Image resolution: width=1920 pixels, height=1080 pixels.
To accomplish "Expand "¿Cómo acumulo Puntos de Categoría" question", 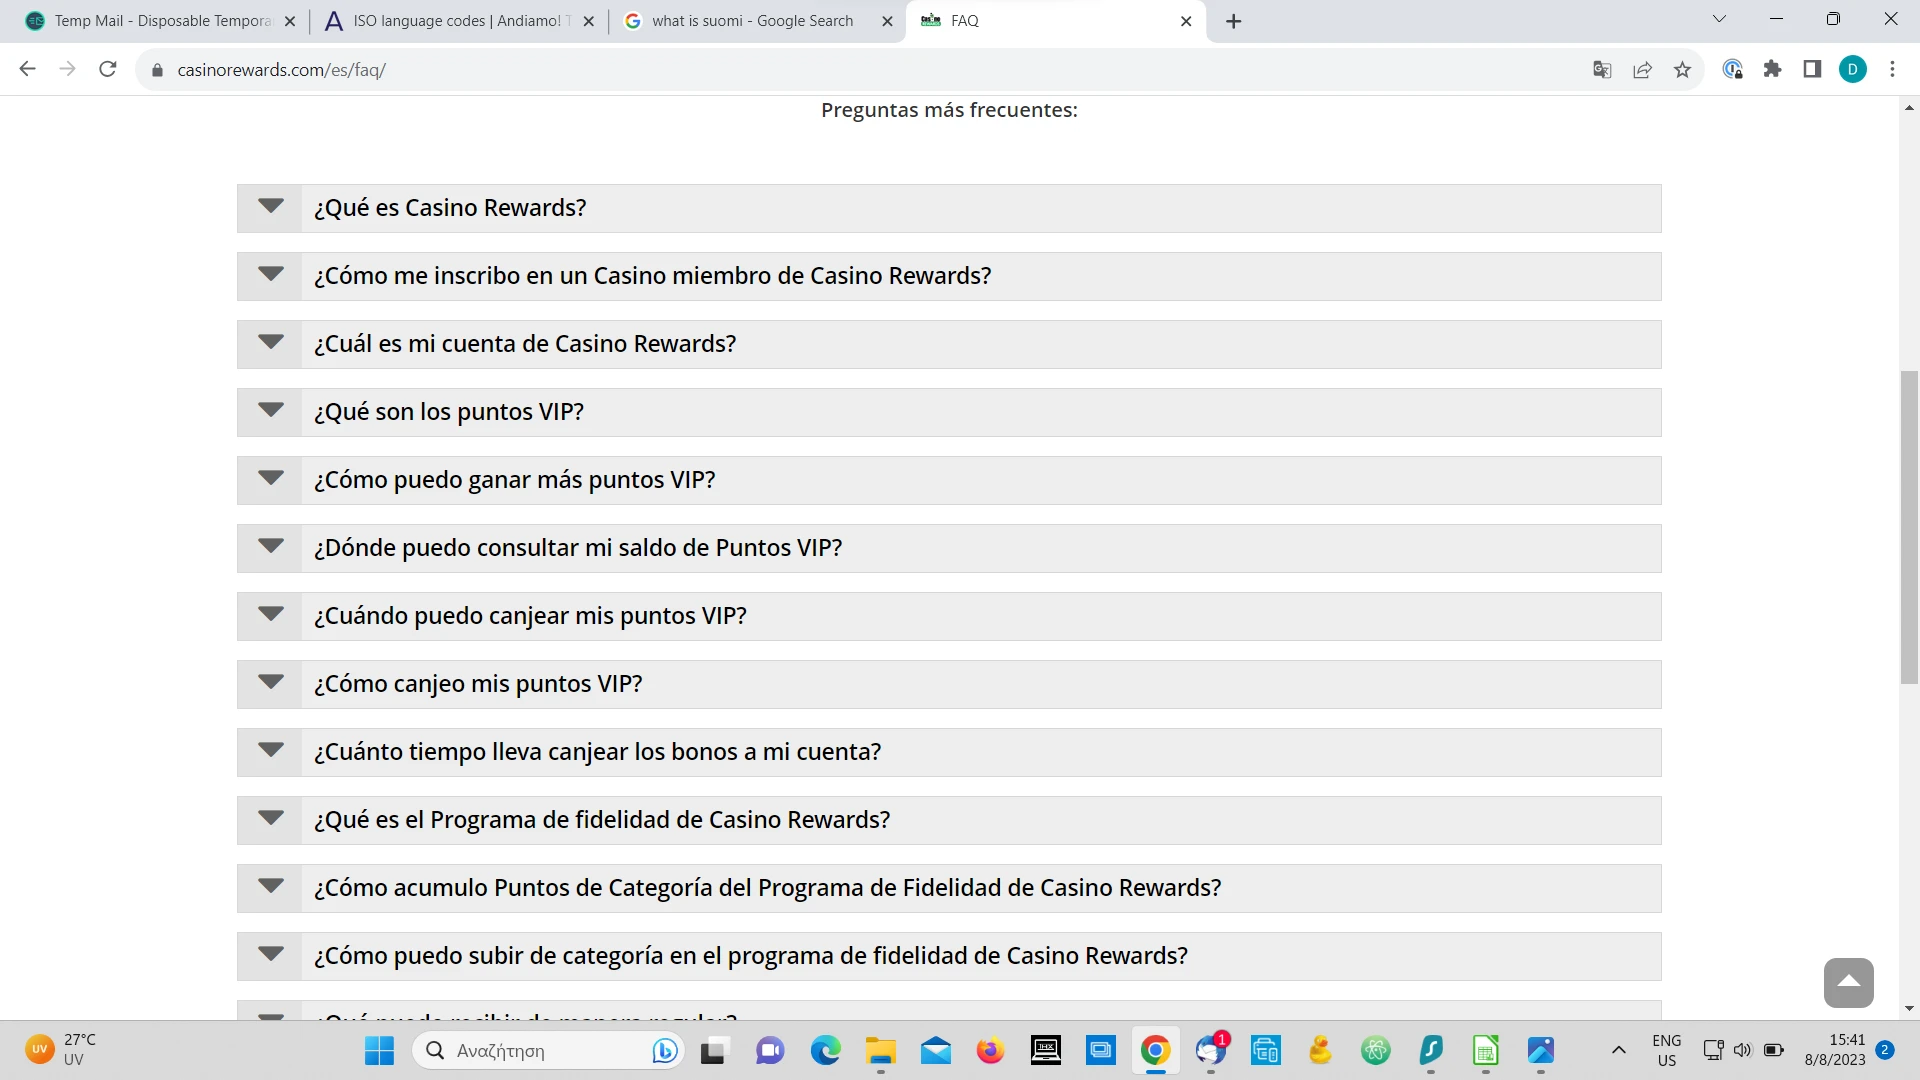I will click(949, 888).
